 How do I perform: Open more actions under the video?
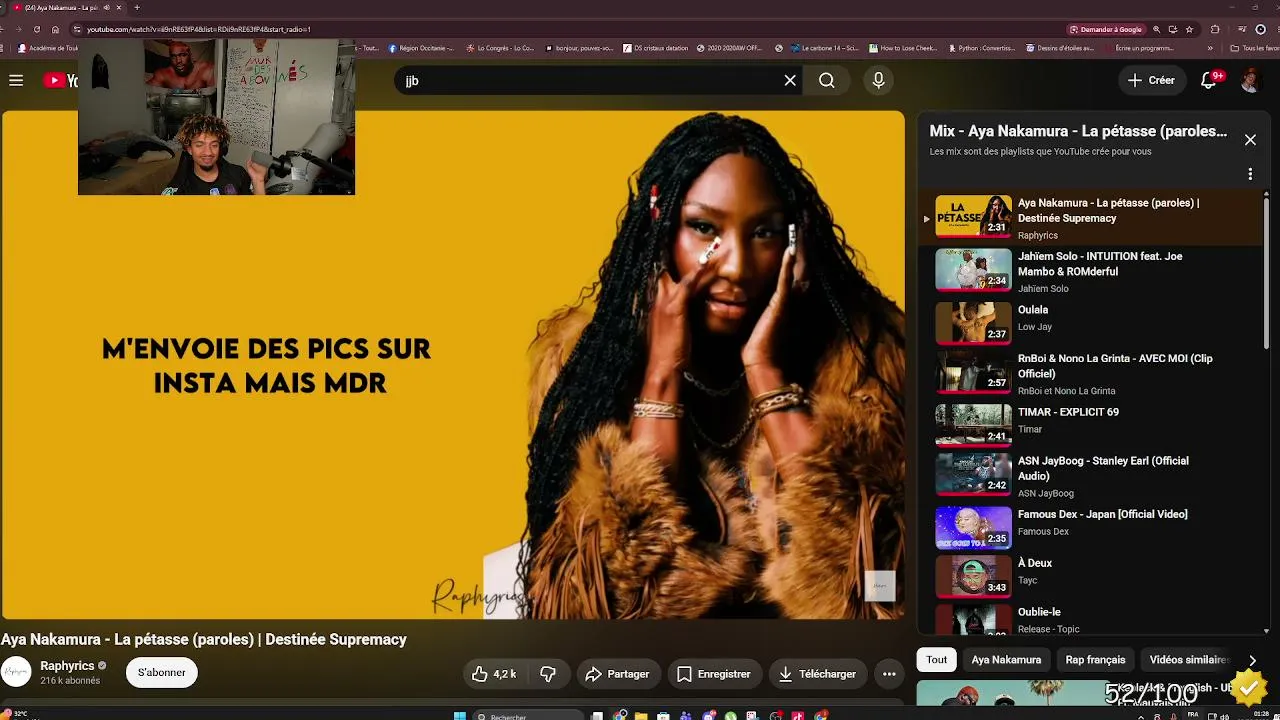pyautogui.click(x=889, y=674)
